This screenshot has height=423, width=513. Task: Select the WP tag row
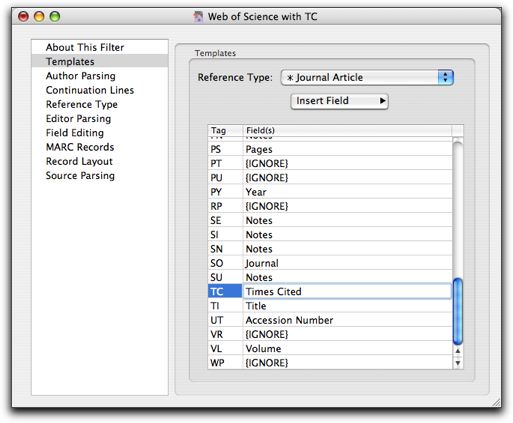330,363
